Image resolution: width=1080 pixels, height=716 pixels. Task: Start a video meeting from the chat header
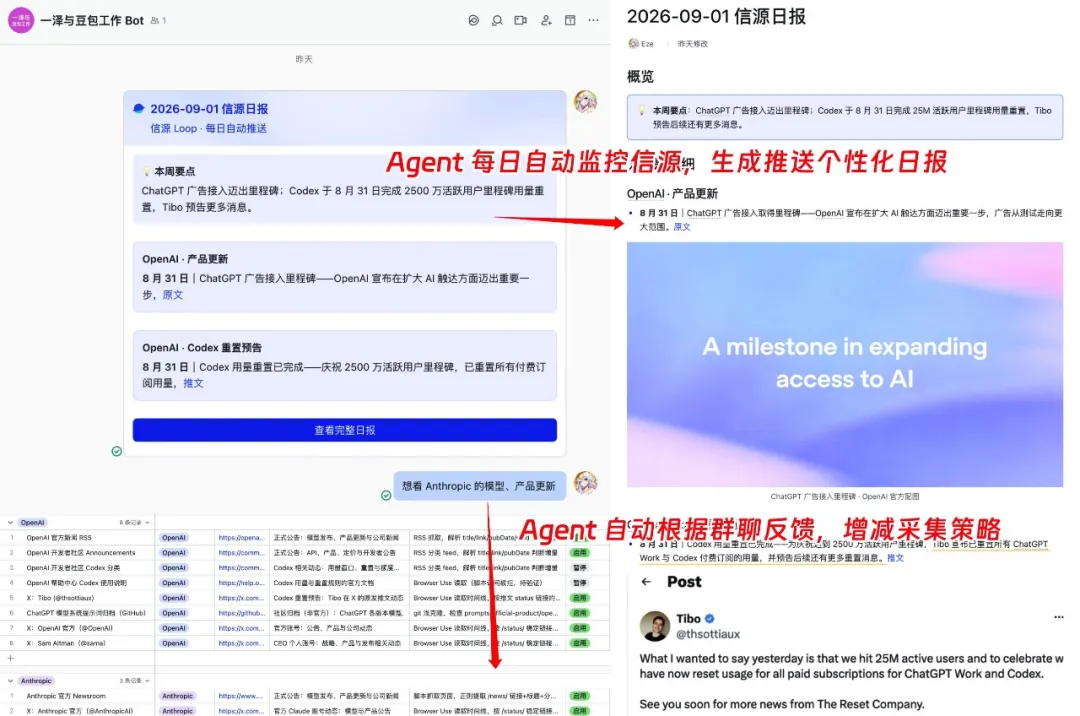521,21
